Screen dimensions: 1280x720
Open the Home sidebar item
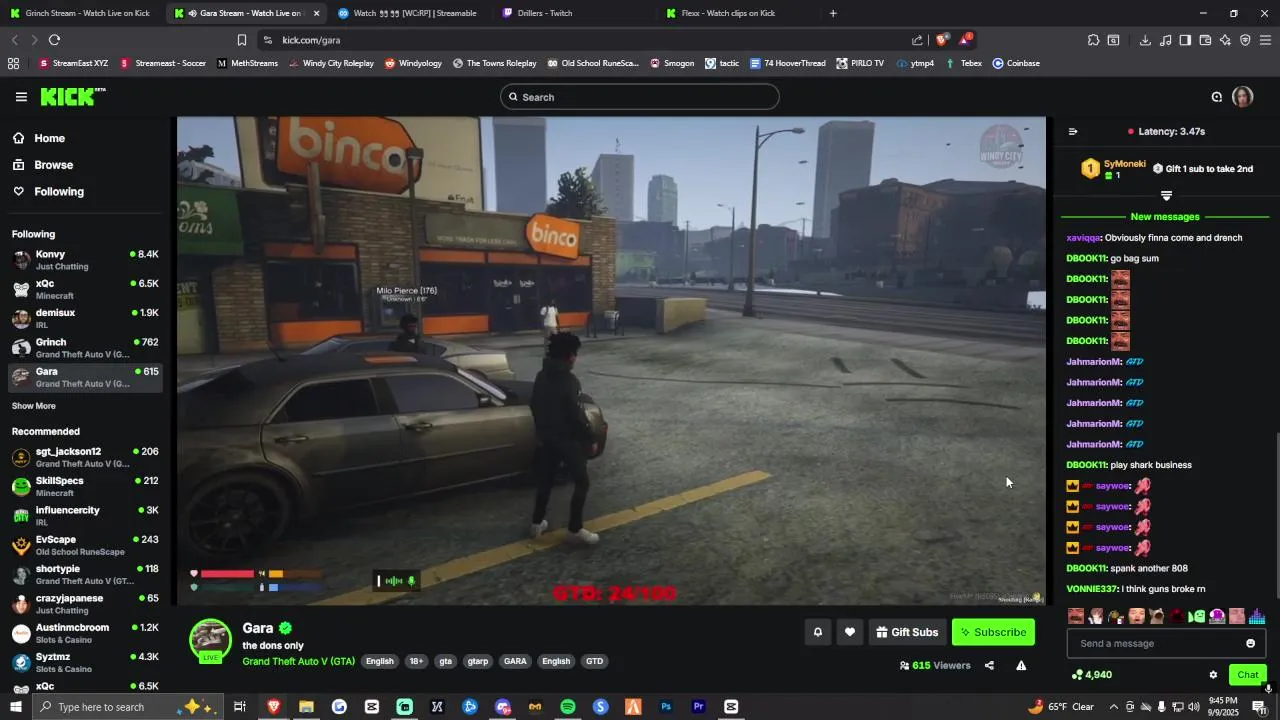(85, 138)
